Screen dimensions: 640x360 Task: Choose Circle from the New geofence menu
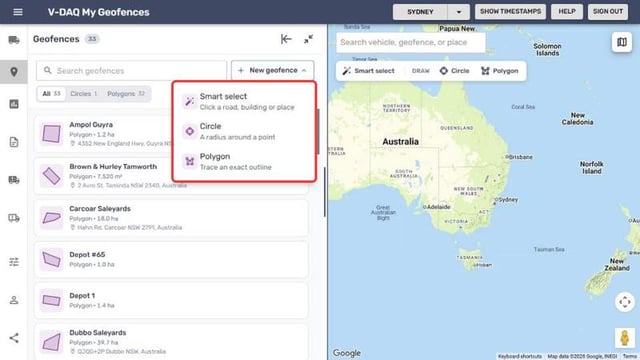(244, 131)
